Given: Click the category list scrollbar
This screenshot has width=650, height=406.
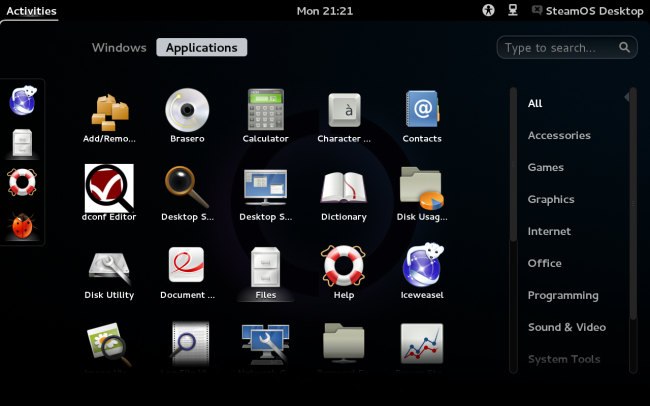Looking at the screenshot, I should (633, 203).
